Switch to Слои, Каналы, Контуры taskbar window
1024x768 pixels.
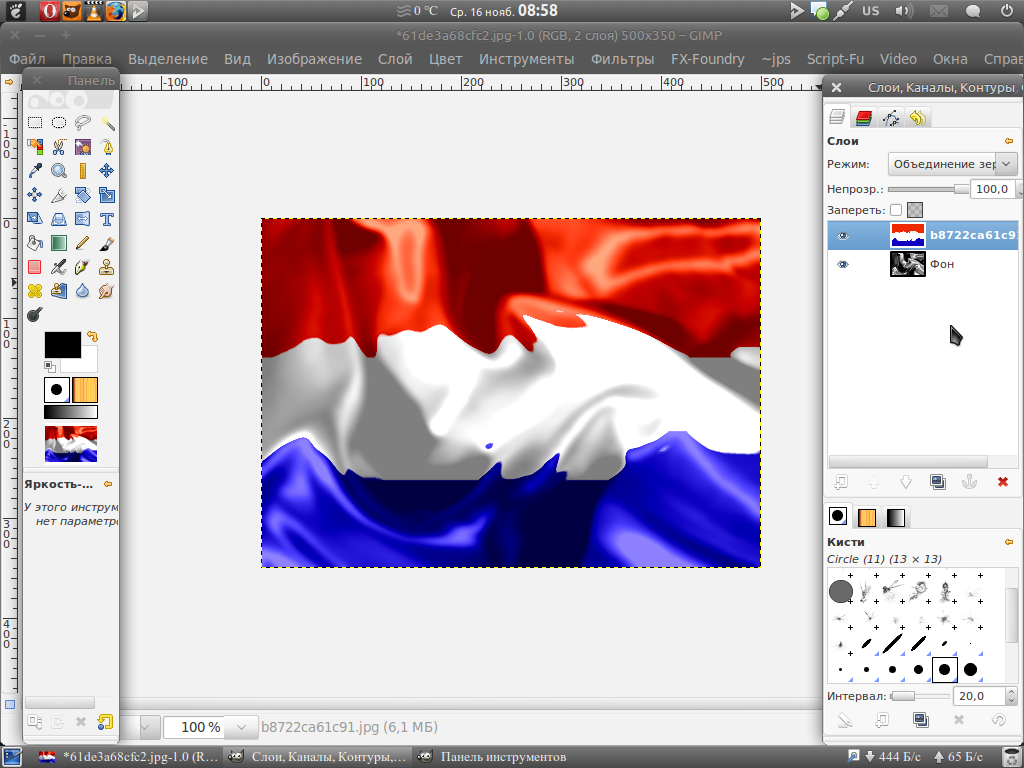318,757
